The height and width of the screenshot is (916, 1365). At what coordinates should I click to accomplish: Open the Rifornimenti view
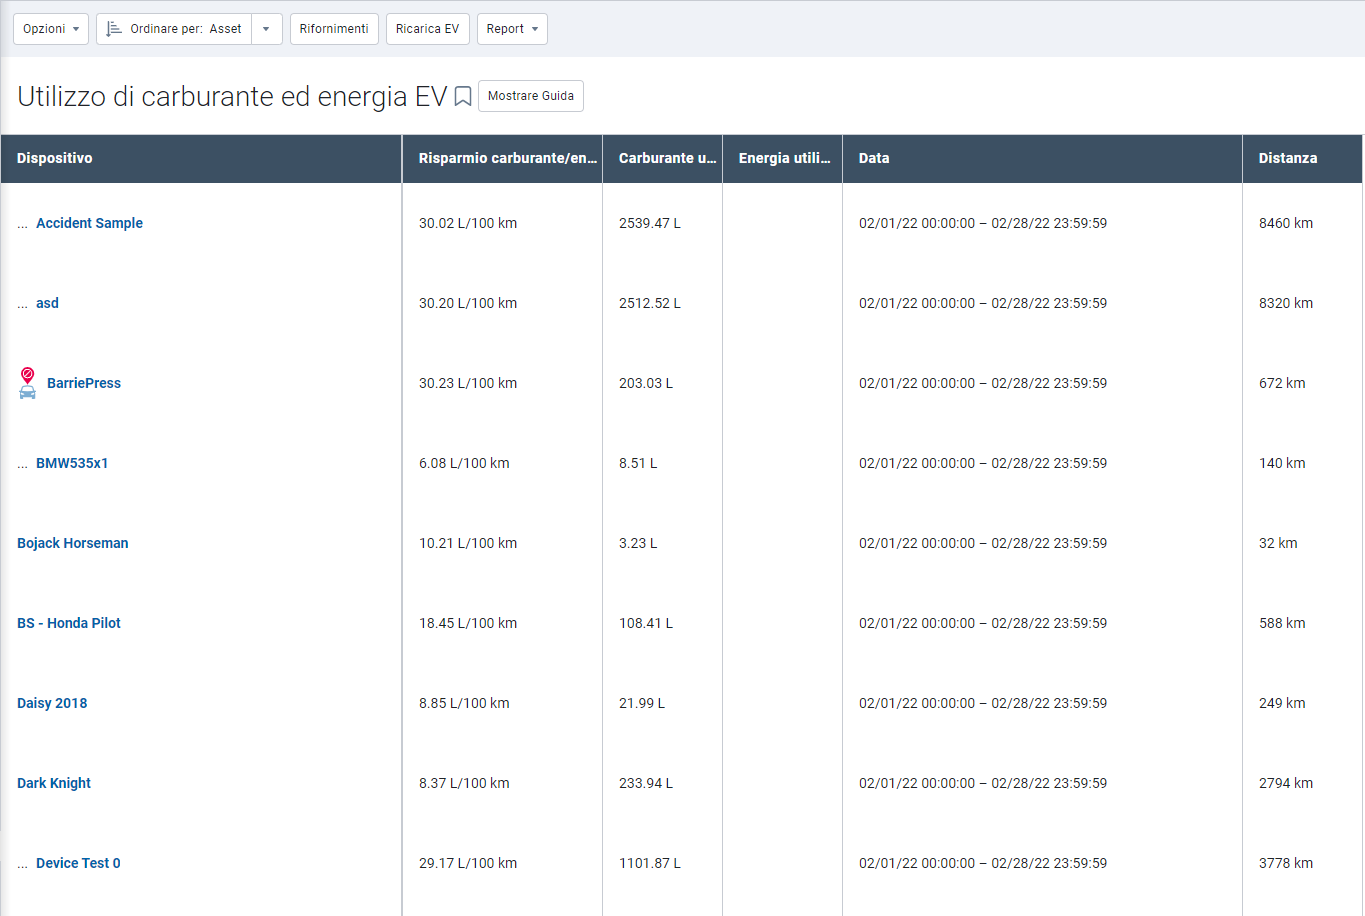pos(334,28)
